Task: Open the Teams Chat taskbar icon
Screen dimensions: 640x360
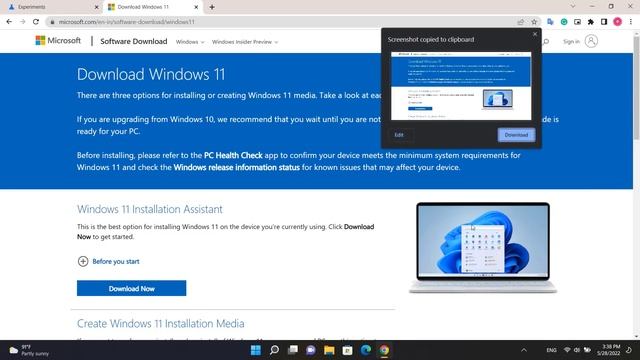Action: coord(311,350)
